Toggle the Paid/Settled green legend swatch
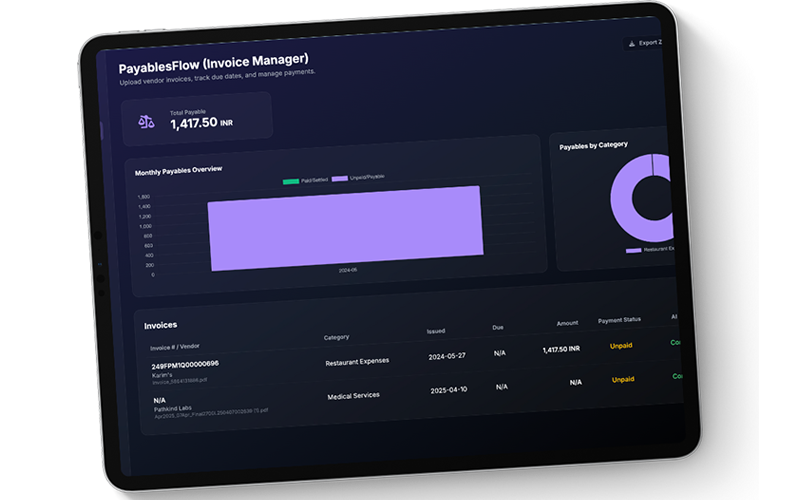 click(x=291, y=181)
